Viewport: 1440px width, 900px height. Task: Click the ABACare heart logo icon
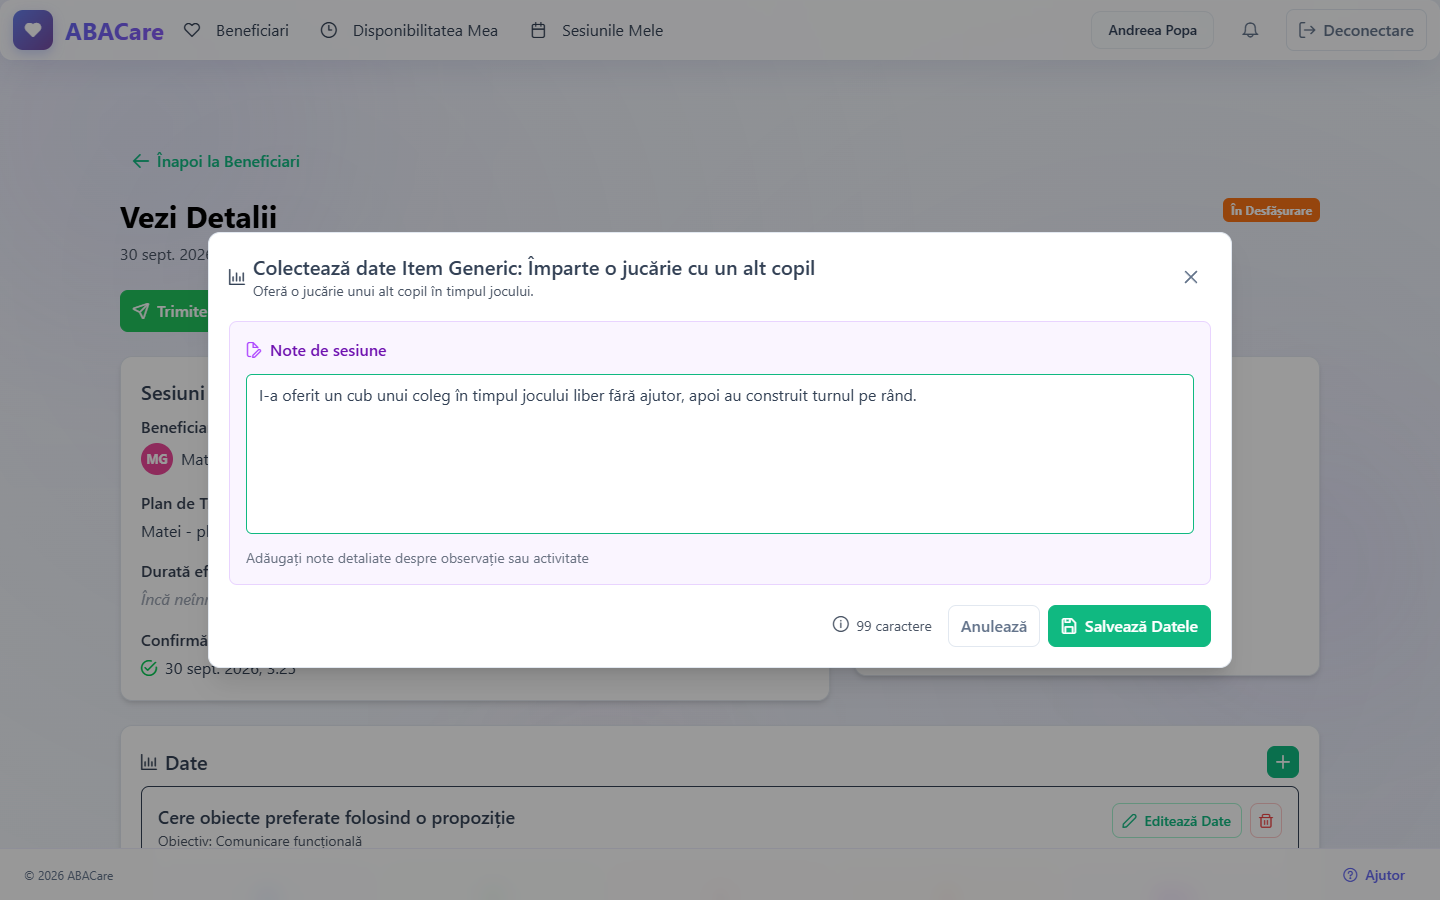tap(33, 30)
